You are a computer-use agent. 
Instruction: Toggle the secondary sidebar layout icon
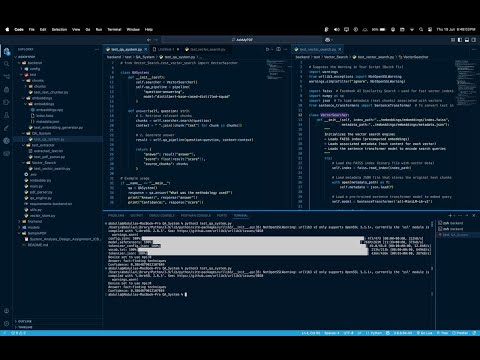pyautogui.click(x=474, y=40)
